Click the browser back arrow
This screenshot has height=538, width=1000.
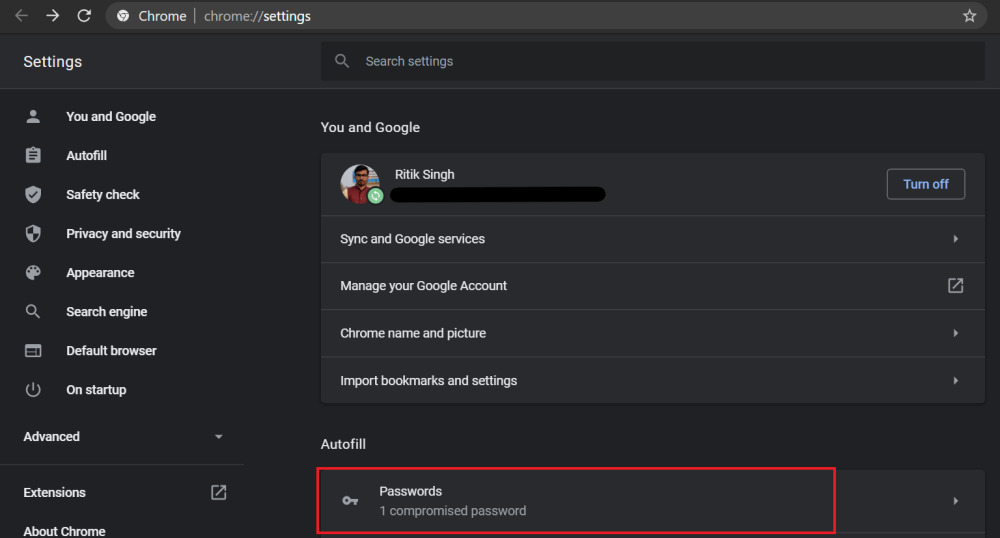tap(21, 15)
